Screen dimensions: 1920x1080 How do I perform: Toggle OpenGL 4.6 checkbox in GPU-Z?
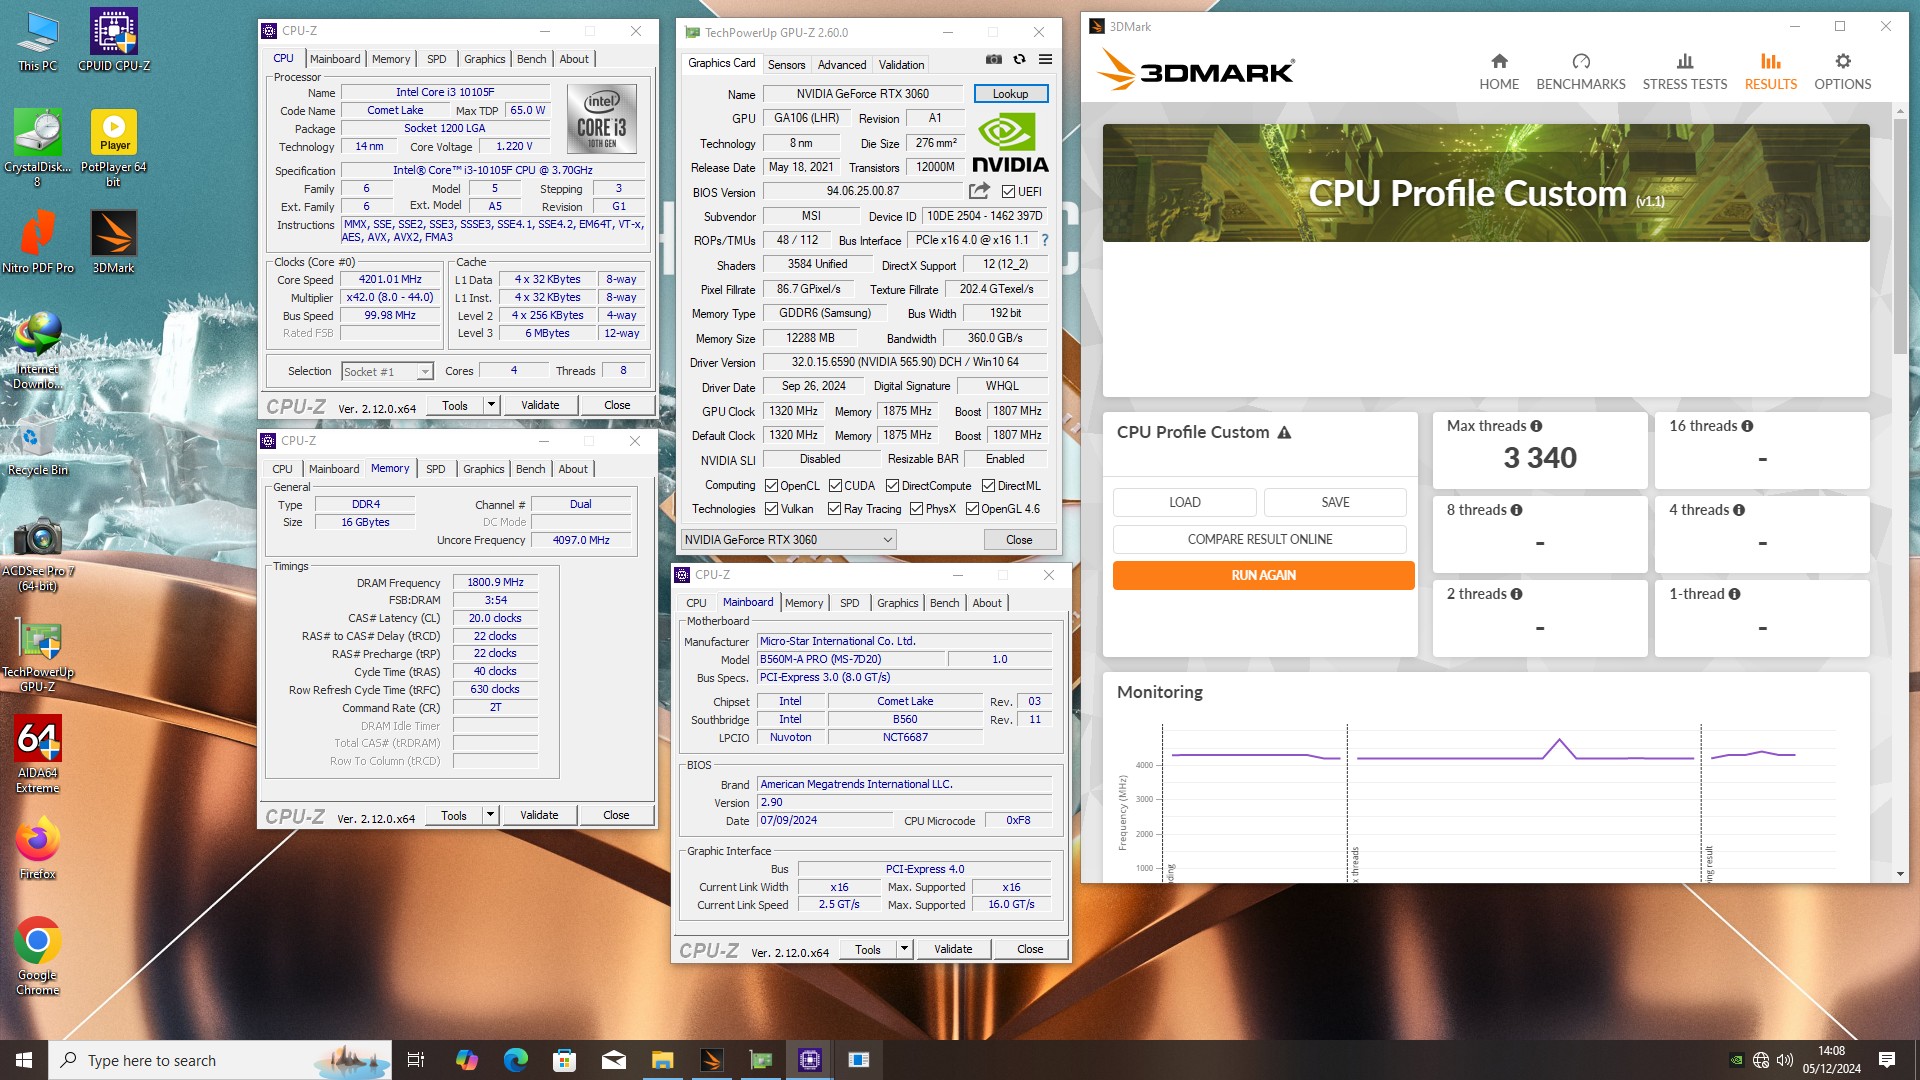click(x=972, y=509)
